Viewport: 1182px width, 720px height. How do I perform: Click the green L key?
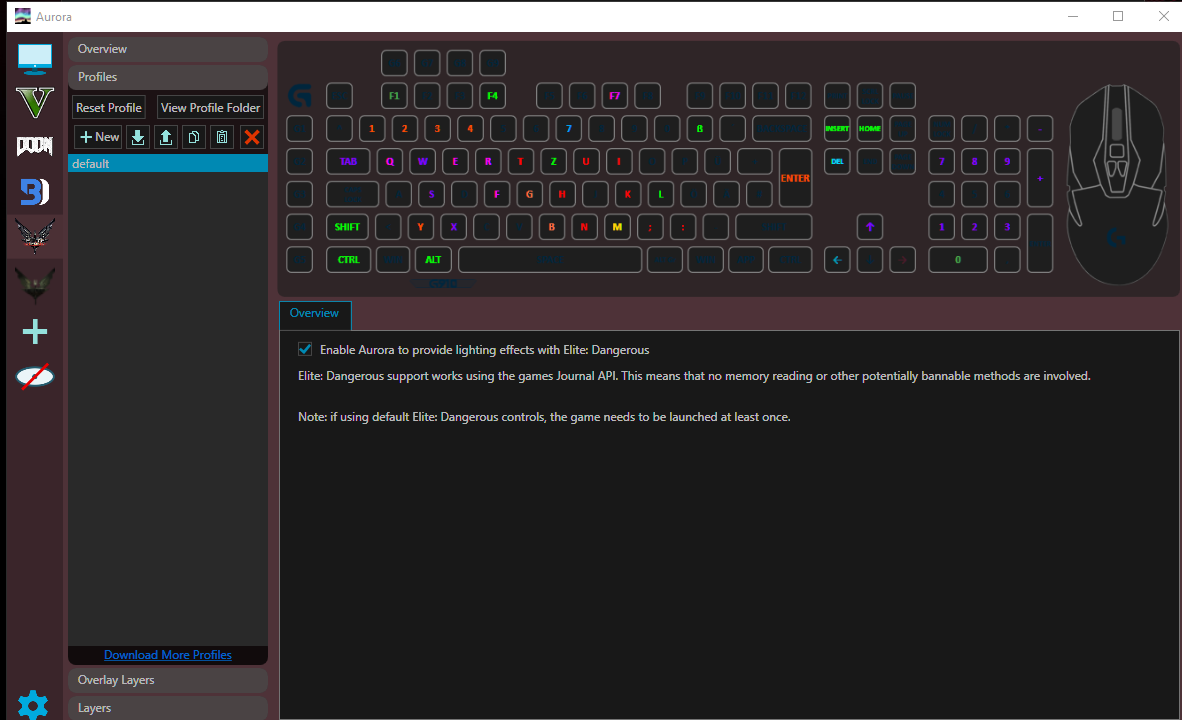click(660, 194)
